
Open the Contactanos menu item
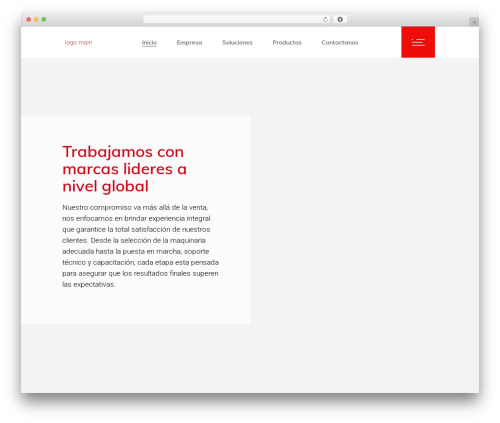tap(340, 42)
